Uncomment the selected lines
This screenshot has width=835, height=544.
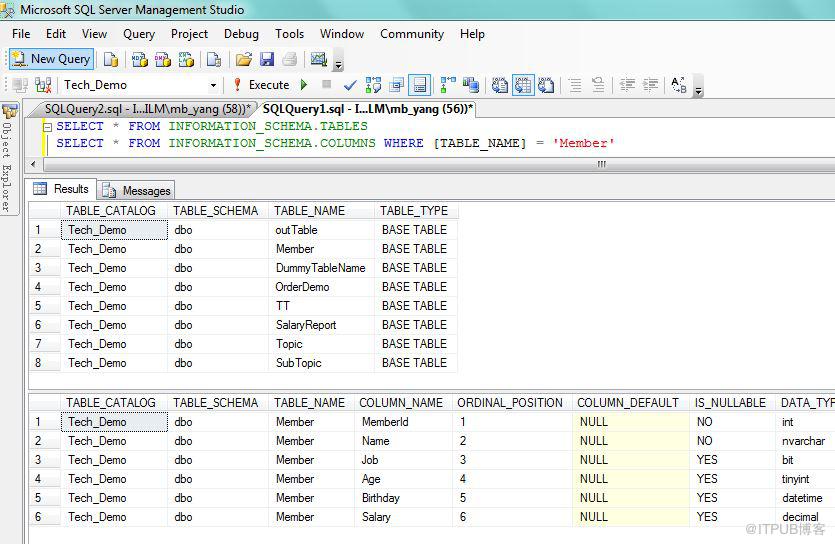598,85
